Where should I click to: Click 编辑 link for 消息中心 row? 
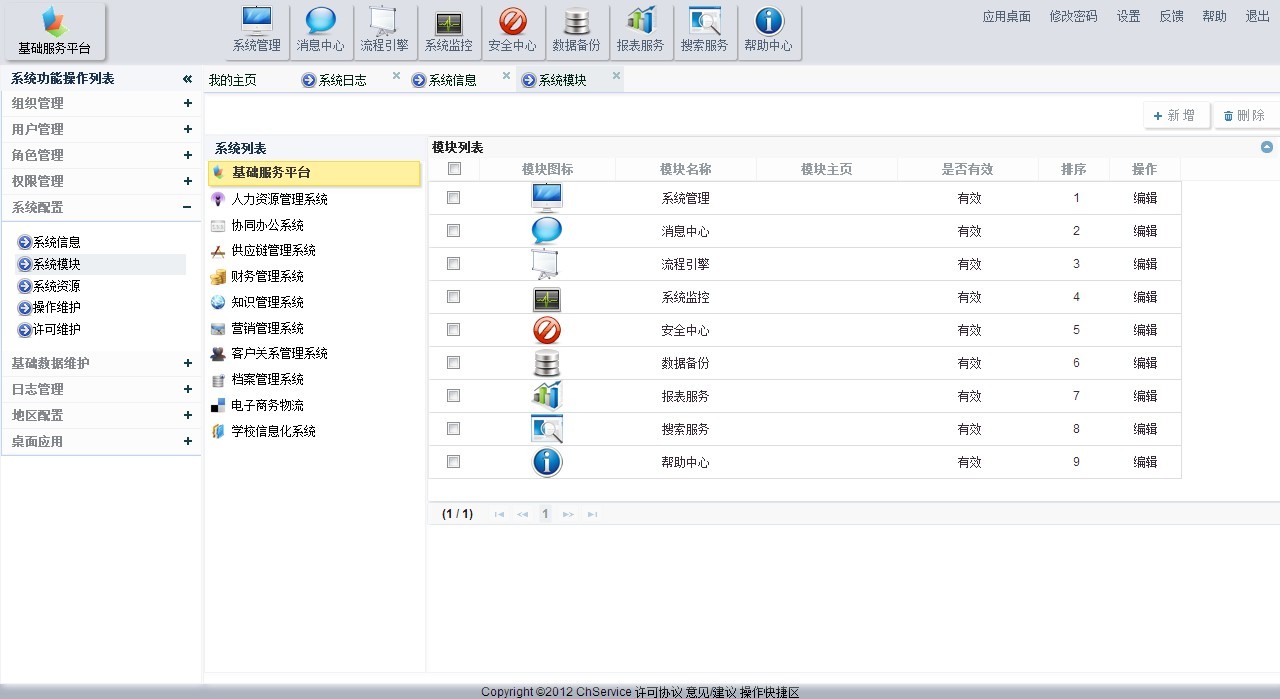pyautogui.click(x=1145, y=231)
